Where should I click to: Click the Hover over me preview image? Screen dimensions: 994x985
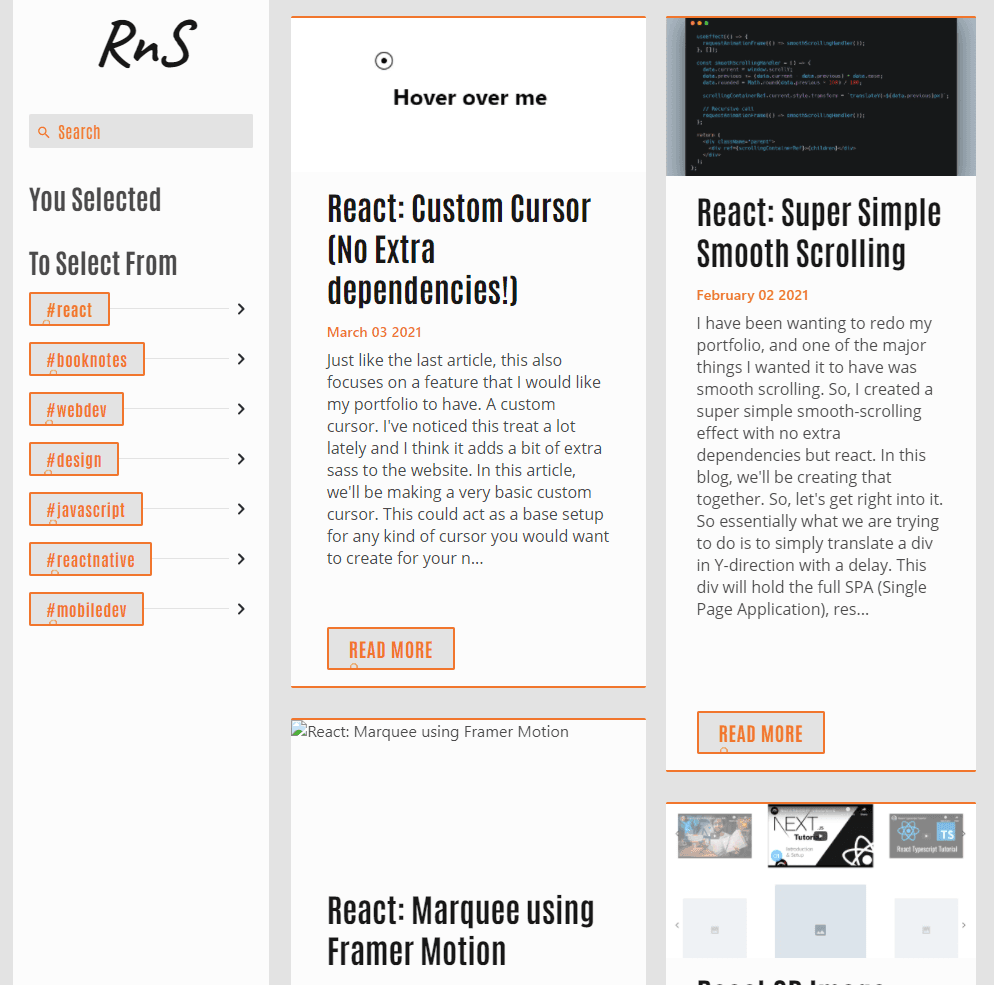click(468, 96)
